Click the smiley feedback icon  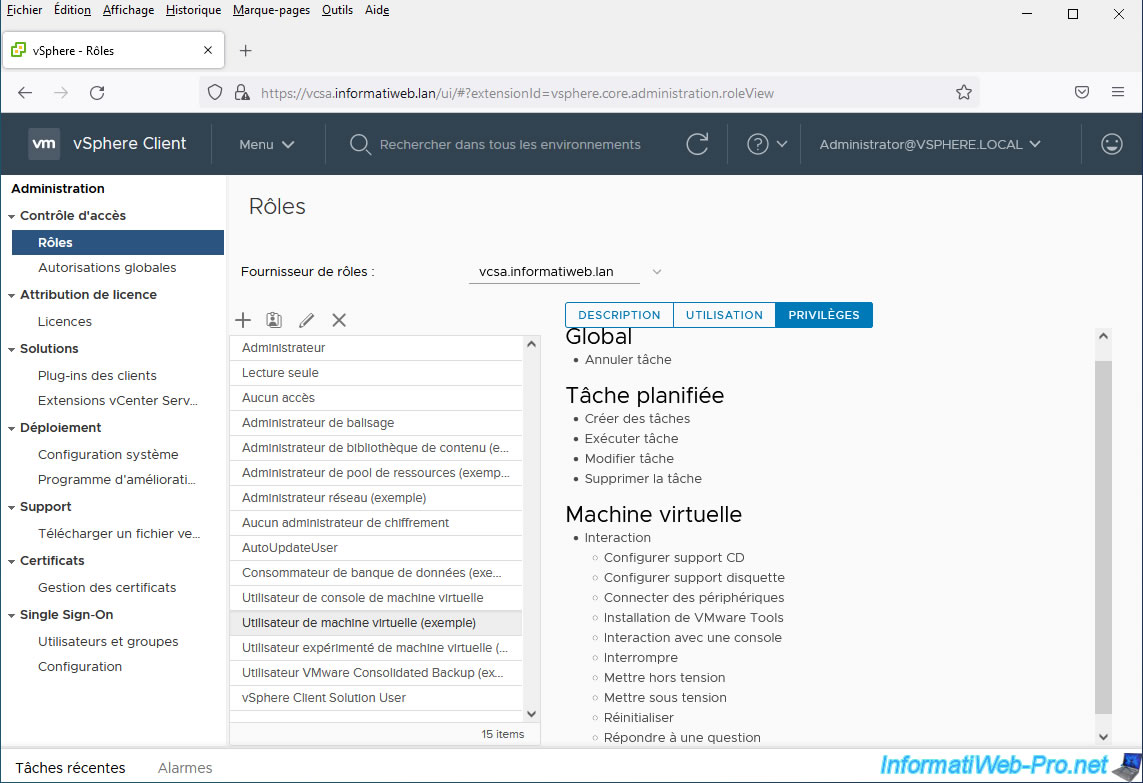[x=1111, y=144]
